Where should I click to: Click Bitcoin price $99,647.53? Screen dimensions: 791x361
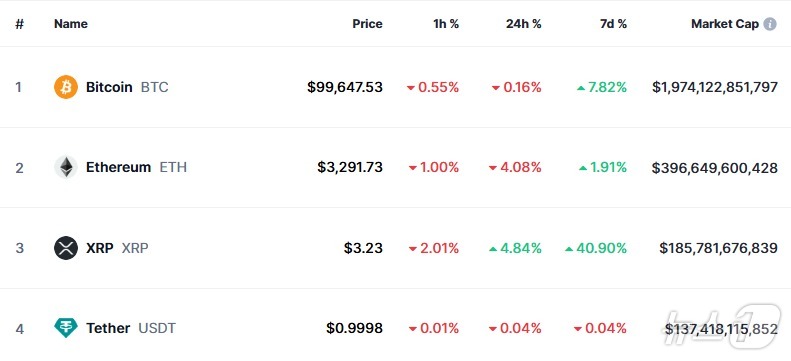click(x=345, y=87)
